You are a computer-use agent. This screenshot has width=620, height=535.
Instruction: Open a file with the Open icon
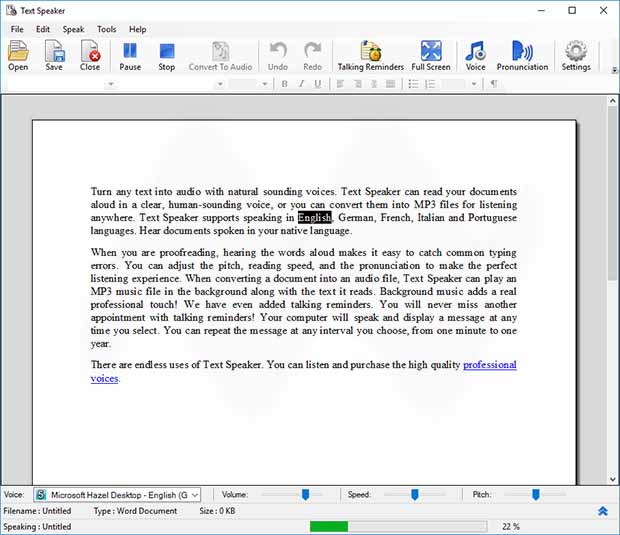[18, 56]
